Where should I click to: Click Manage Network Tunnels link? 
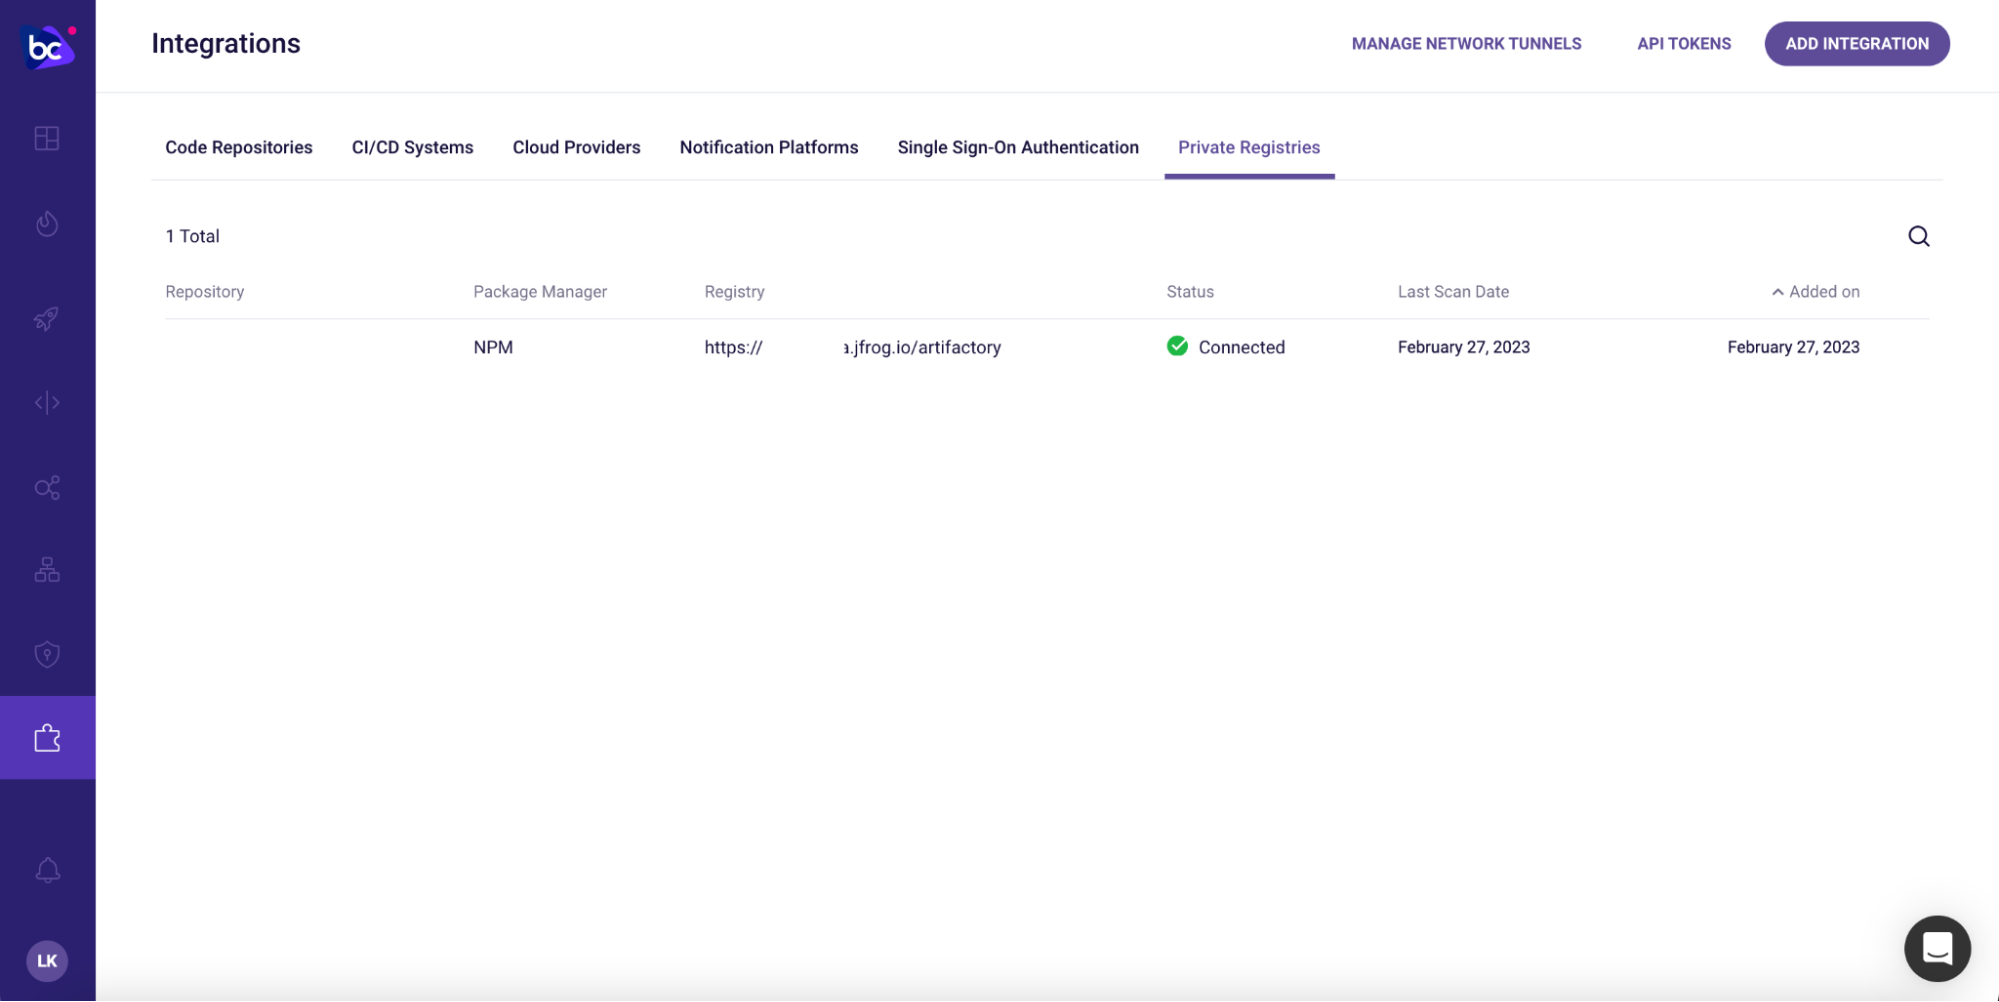coord(1466,44)
